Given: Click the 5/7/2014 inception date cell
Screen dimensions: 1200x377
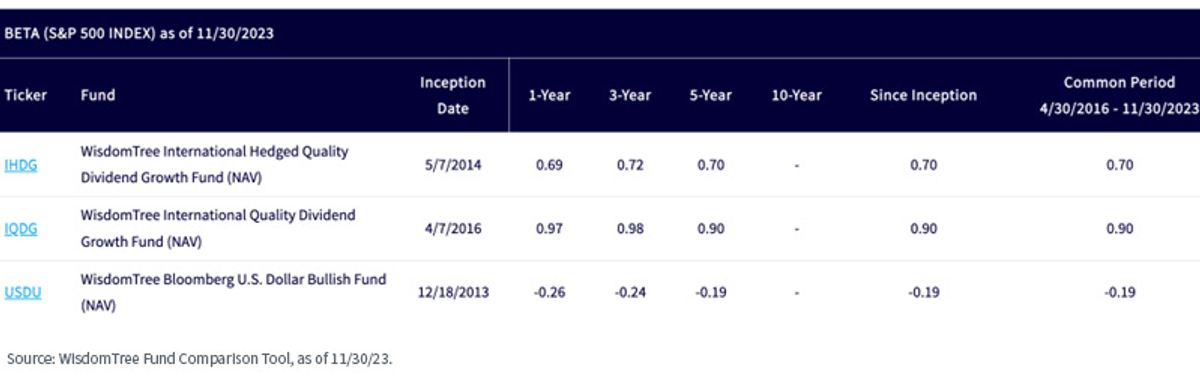Looking at the screenshot, I should point(453,165).
